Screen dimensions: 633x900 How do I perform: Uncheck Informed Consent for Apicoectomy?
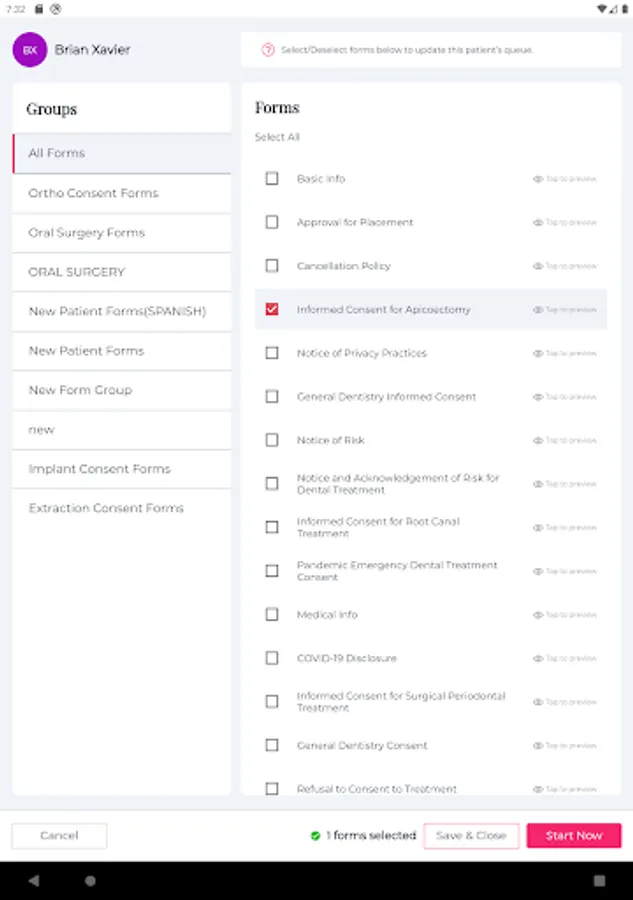pyautogui.click(x=272, y=310)
